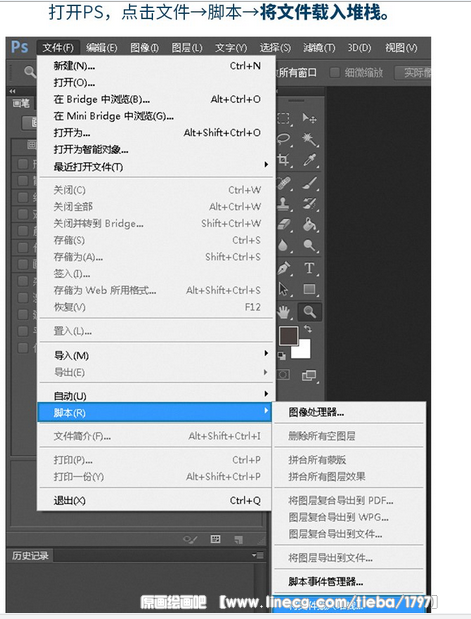Open the 3D(D) menu
The image size is (471, 619).
[359, 48]
